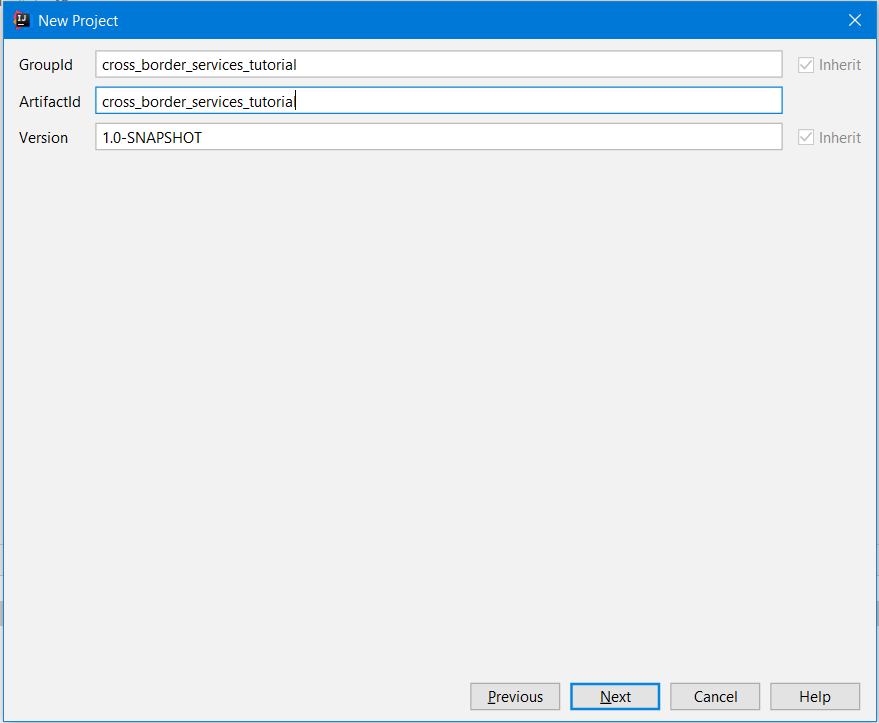Focus the GroupId text field
Image resolution: width=879 pixels, height=723 pixels.
438,65
